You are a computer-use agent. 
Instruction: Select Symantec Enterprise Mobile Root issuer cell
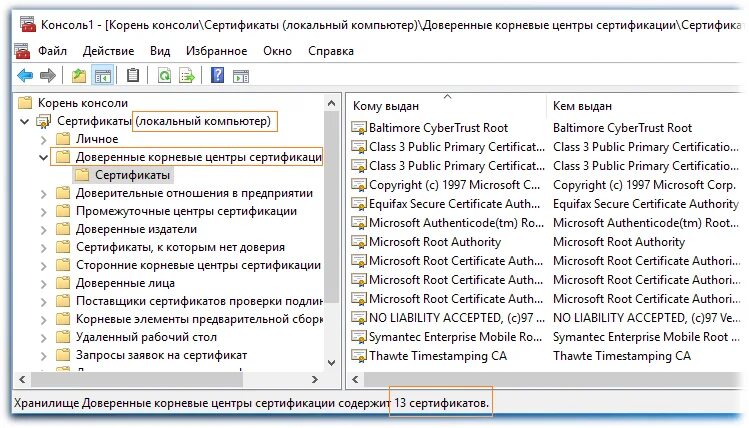click(x=647, y=337)
